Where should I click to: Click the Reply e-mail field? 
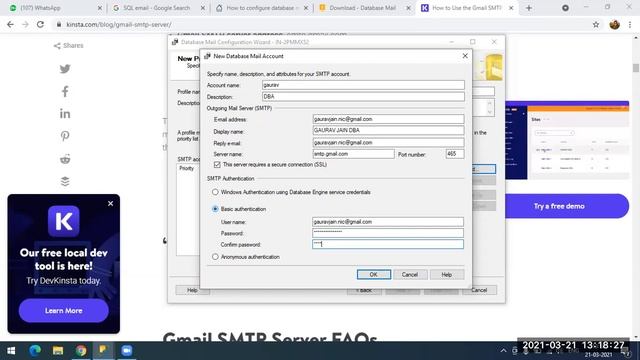click(x=388, y=142)
